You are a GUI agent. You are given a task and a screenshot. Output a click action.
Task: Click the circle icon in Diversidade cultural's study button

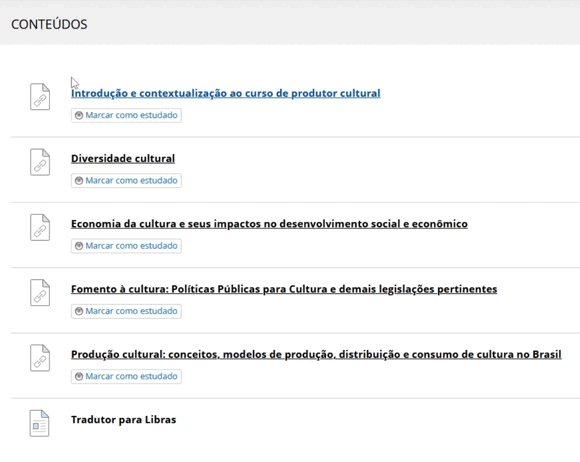79,181
